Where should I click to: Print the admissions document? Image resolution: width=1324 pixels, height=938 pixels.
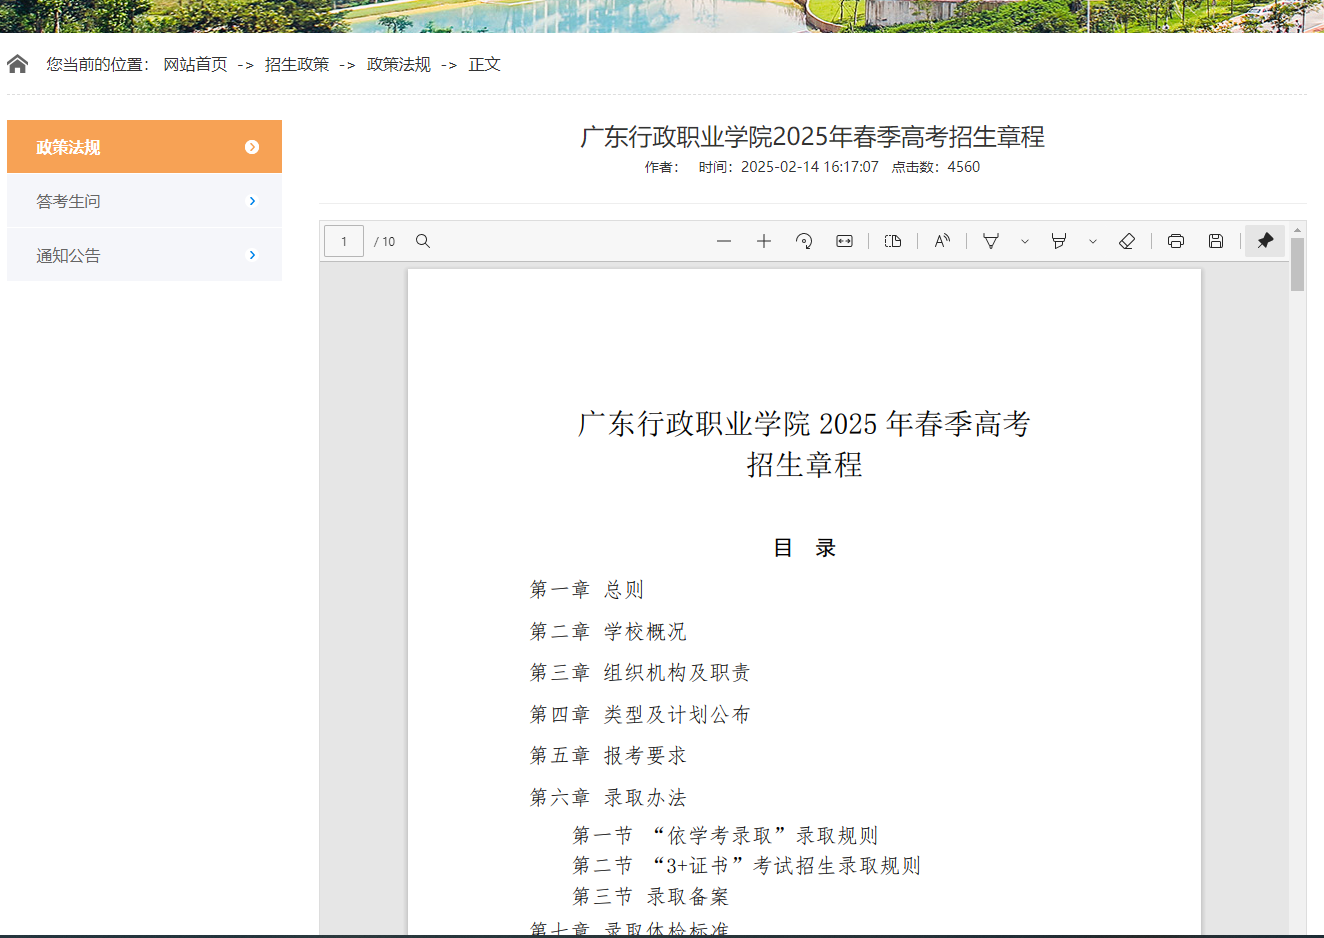1176,240
